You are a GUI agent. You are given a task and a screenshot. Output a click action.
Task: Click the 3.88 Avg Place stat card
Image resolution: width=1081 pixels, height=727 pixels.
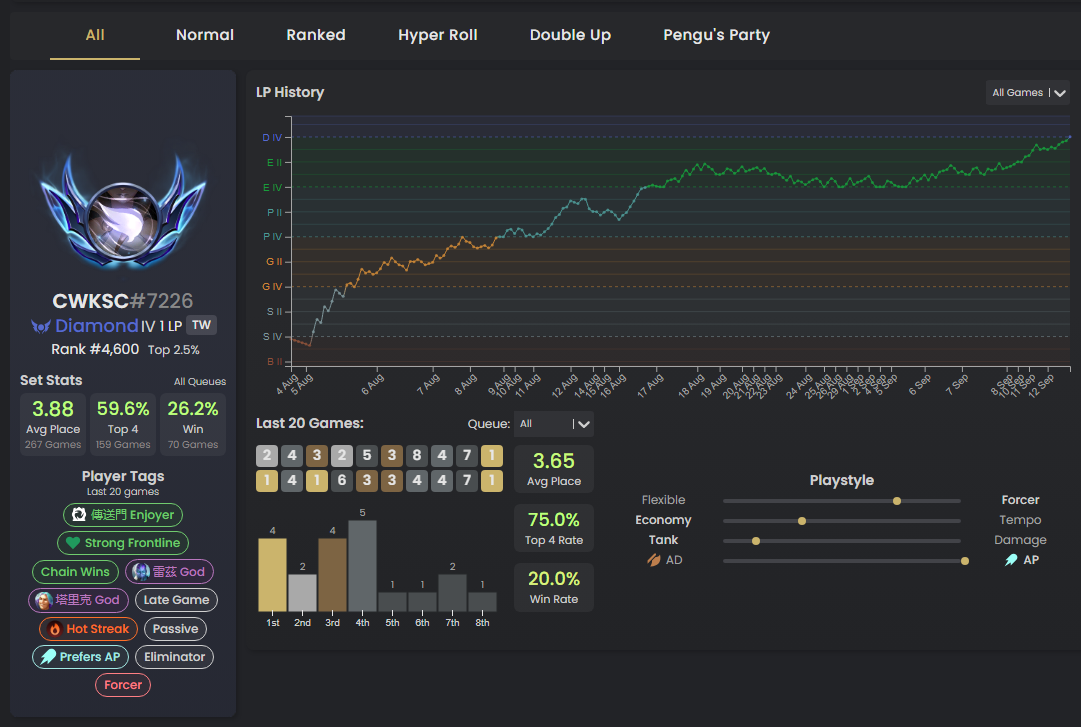coord(53,424)
